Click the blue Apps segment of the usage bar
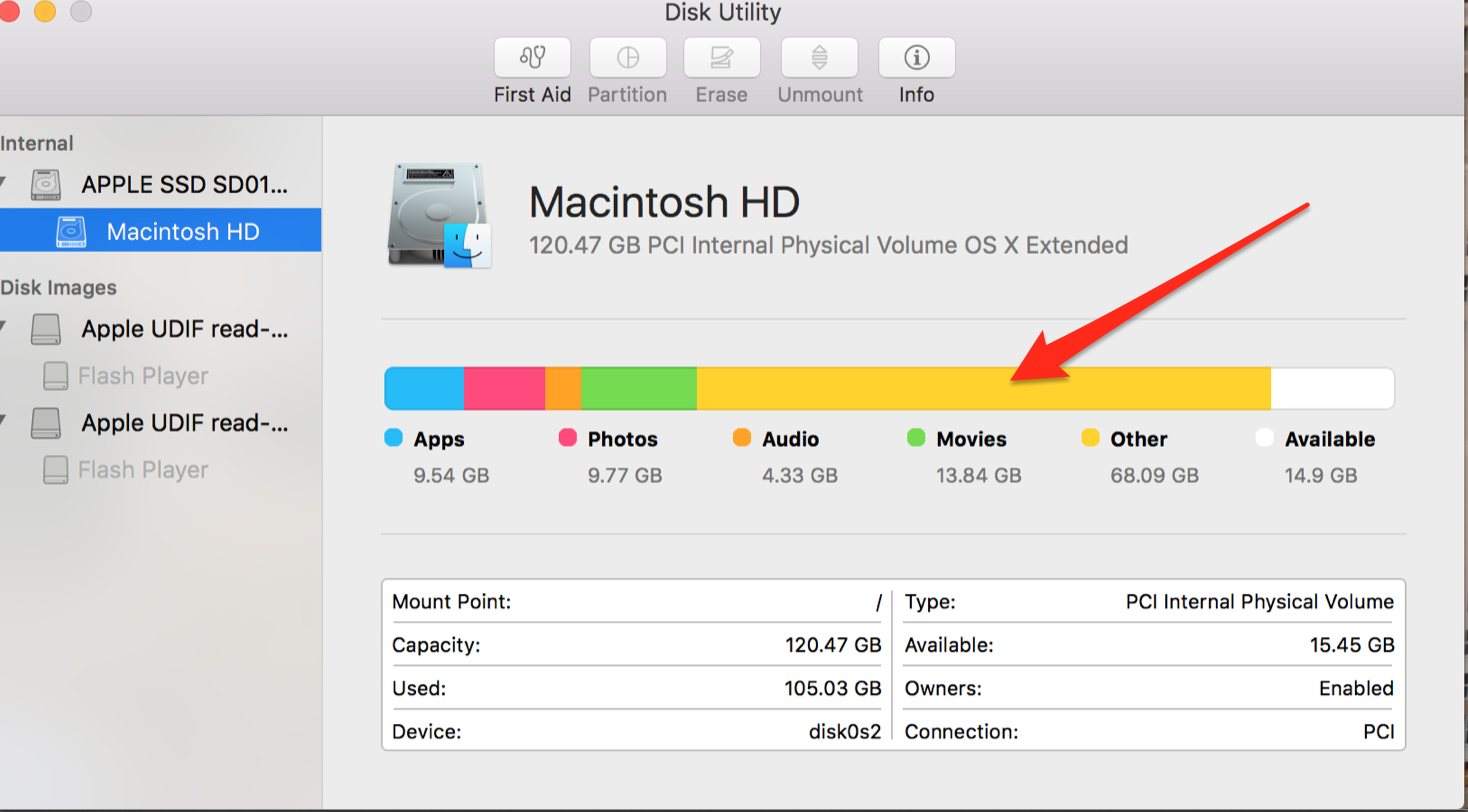Screen dimensions: 1468x812 point(425,388)
